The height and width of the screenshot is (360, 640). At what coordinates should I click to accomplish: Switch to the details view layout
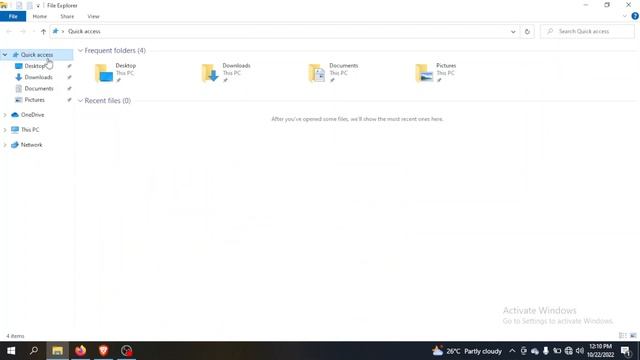[622, 336]
